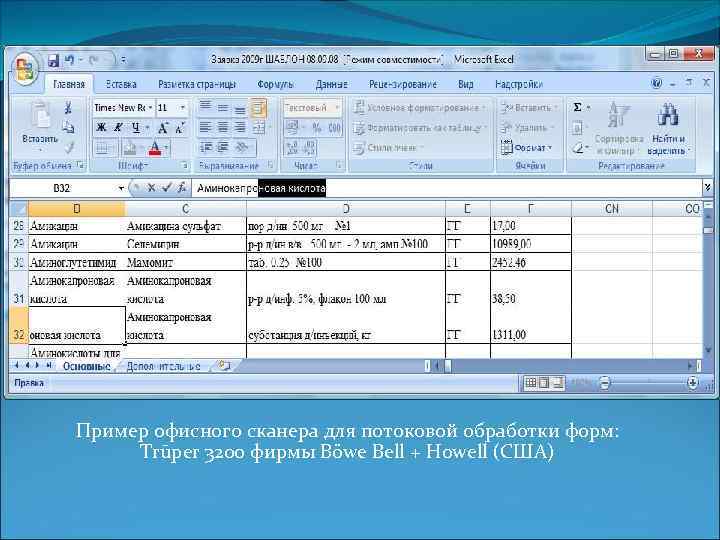Apply fill color with the paint bucket
Screen dimensions: 720x540
point(130,148)
